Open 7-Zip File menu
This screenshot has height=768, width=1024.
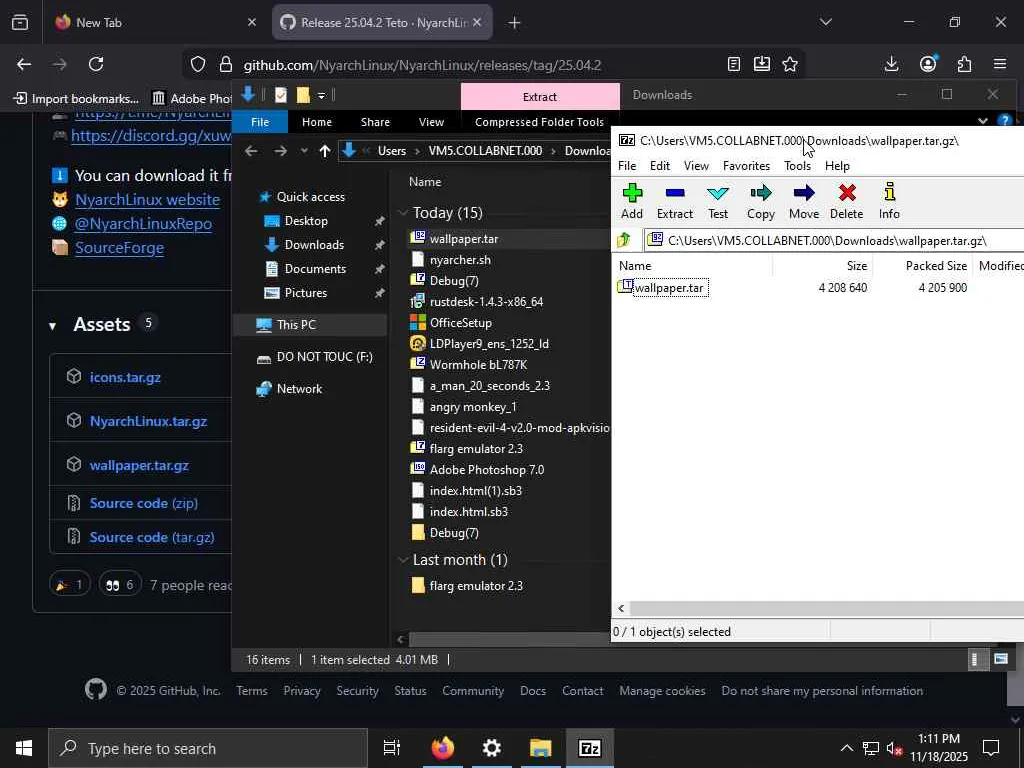point(627,166)
